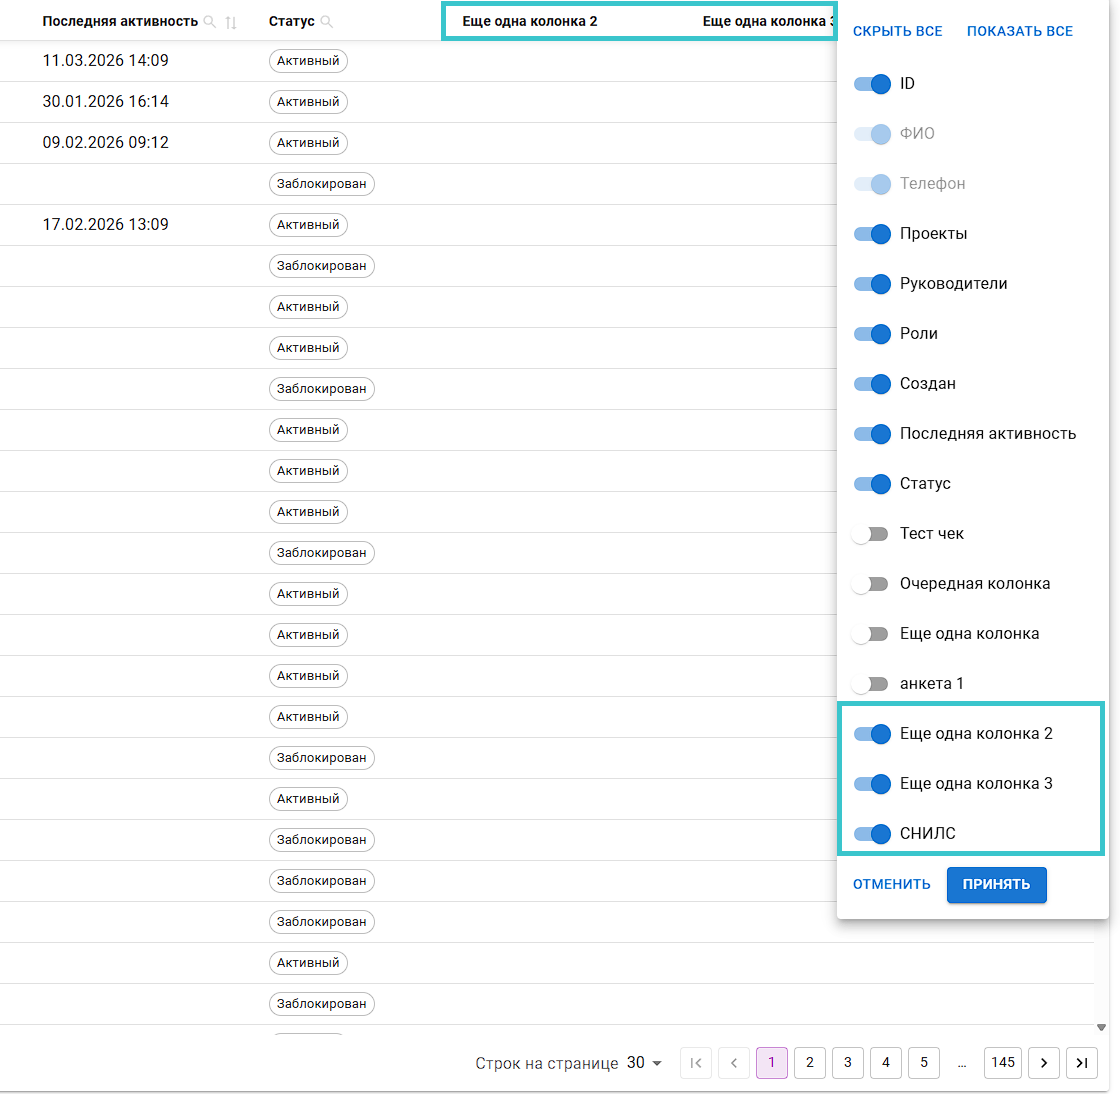Click ОТМЕНИТЬ to cancel column changes
The width and height of the screenshot is (1120, 1094).
[x=891, y=884]
